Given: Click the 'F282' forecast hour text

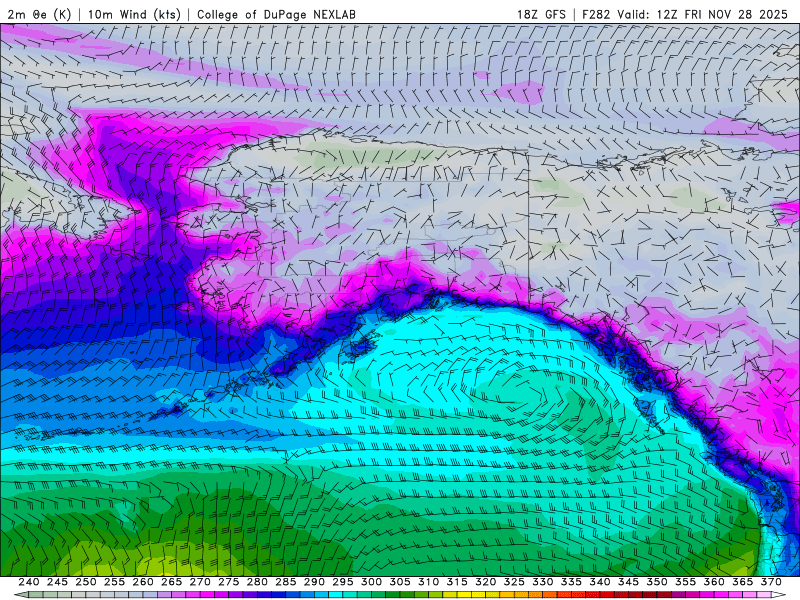Looking at the screenshot, I should point(596,14).
